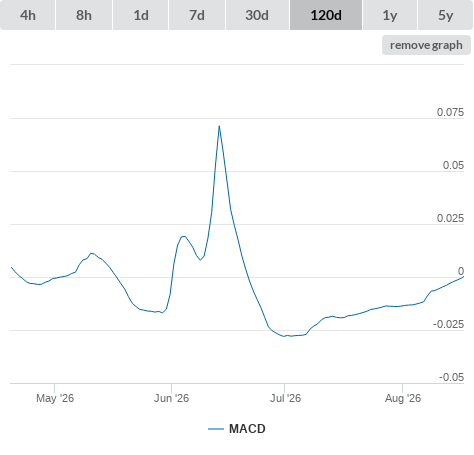Image resolution: width=474 pixels, height=455 pixels.
Task: Click the Aug '26 axis label
Action: tap(403, 398)
